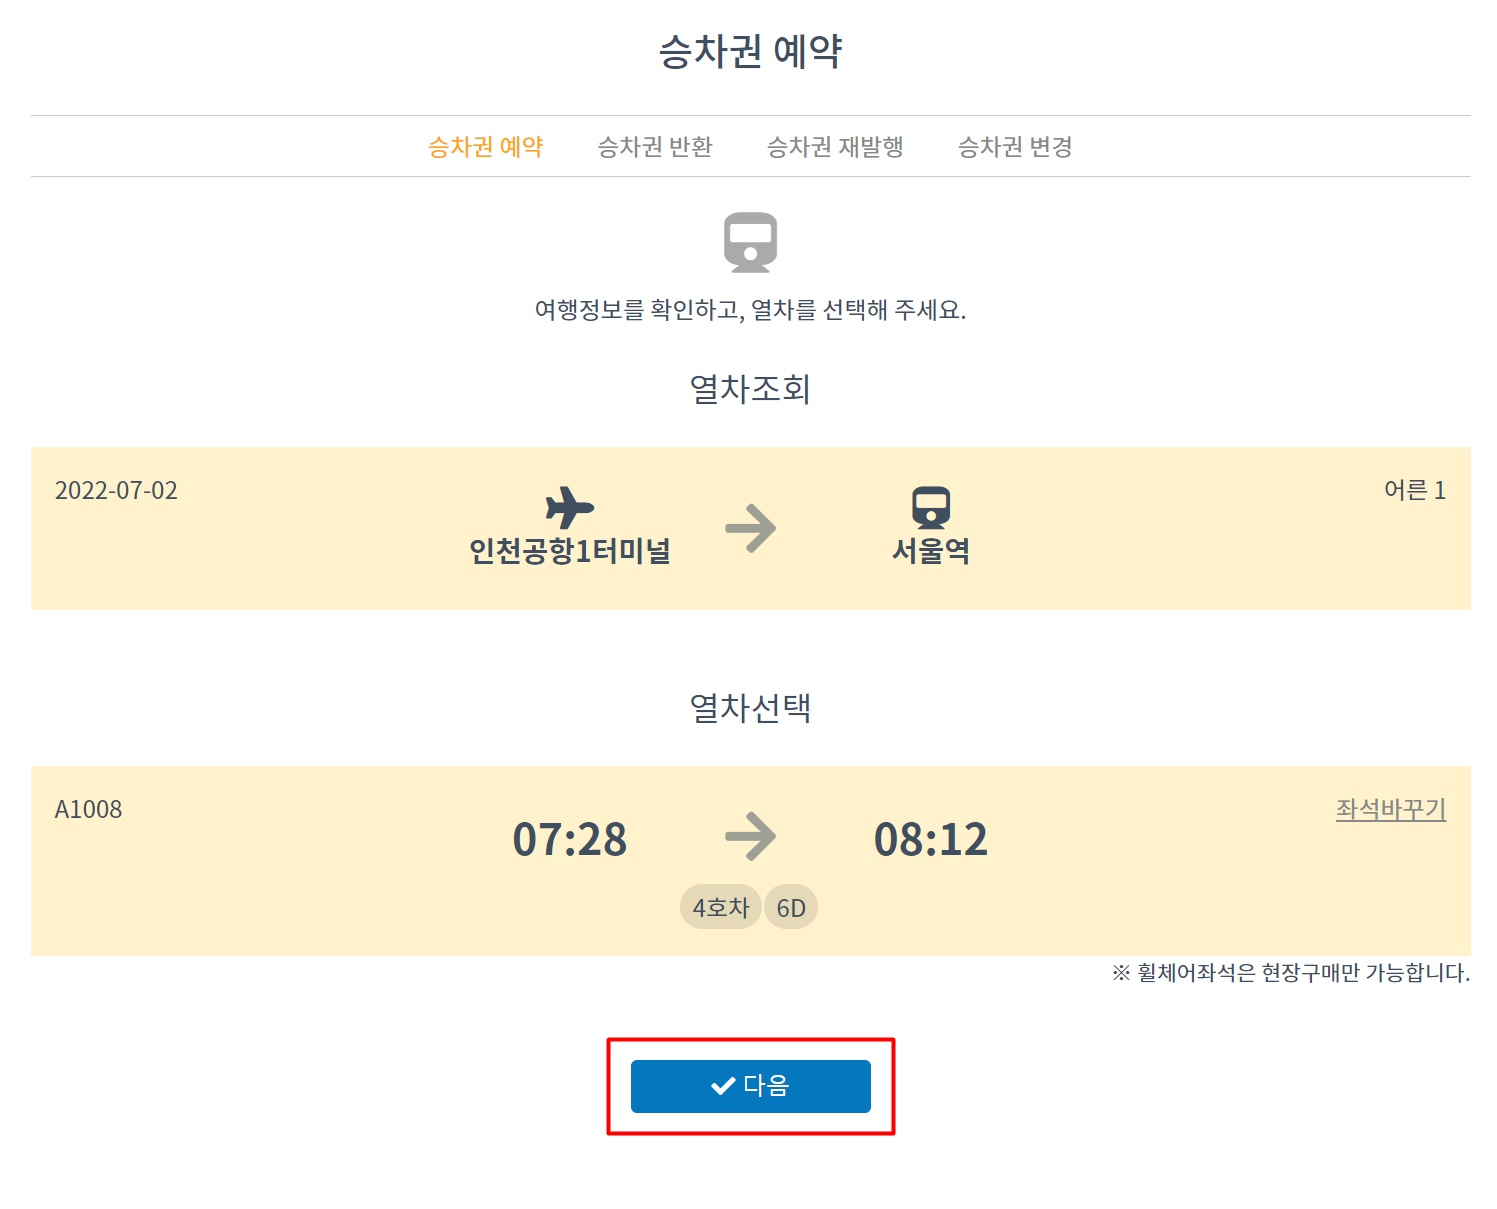
Task: Click the 2022-07-02 travel date
Action: click(x=116, y=490)
